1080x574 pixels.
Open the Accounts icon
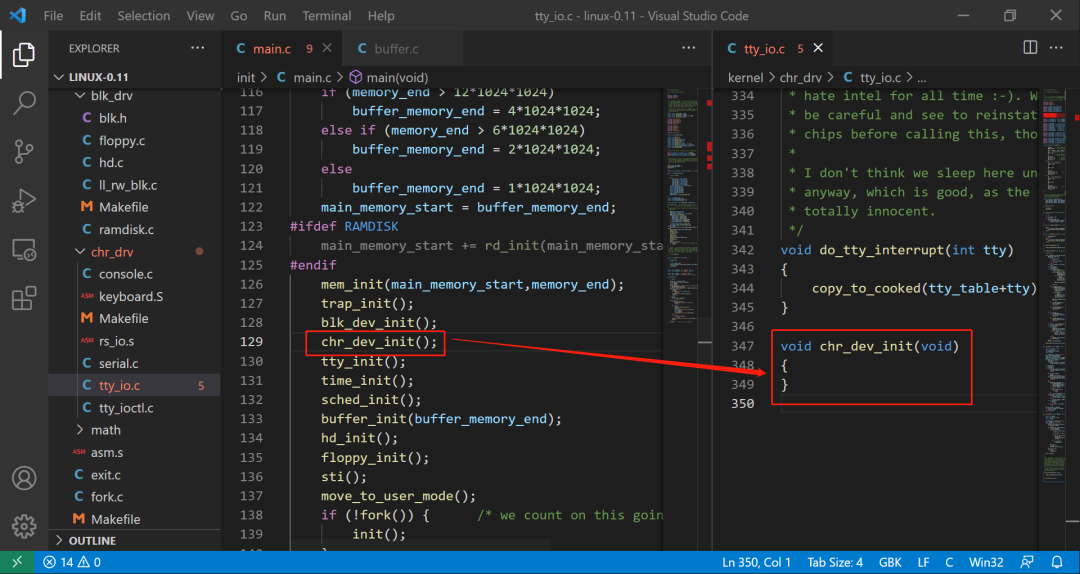(24, 478)
